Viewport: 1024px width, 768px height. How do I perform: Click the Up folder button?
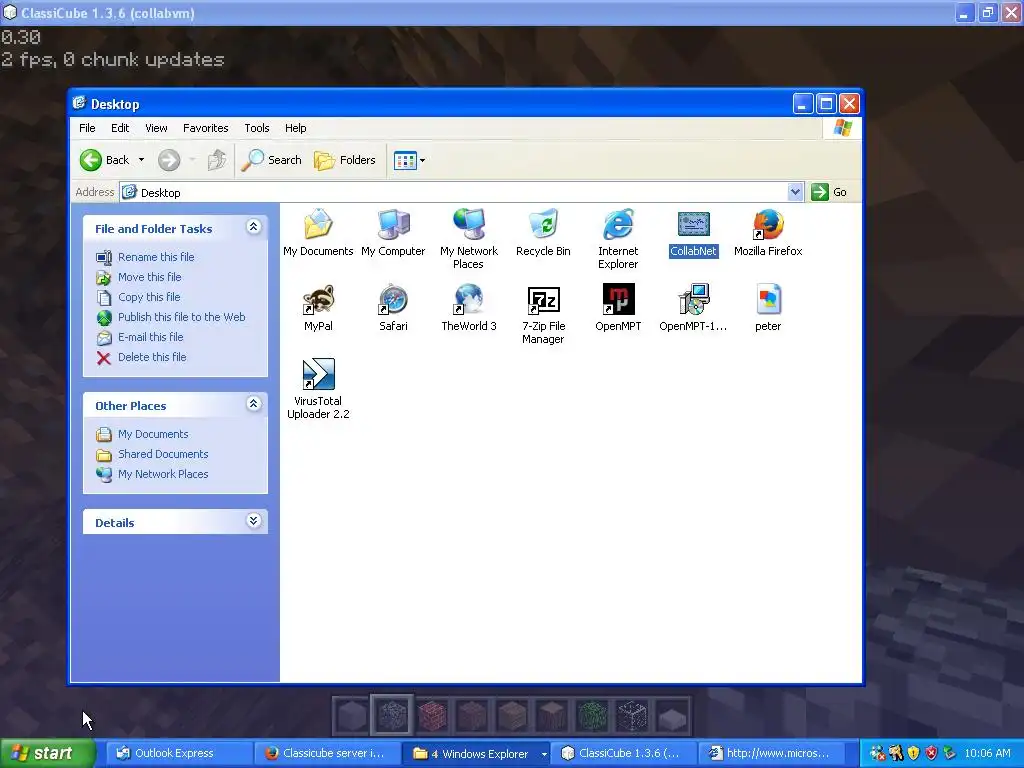[x=217, y=160]
